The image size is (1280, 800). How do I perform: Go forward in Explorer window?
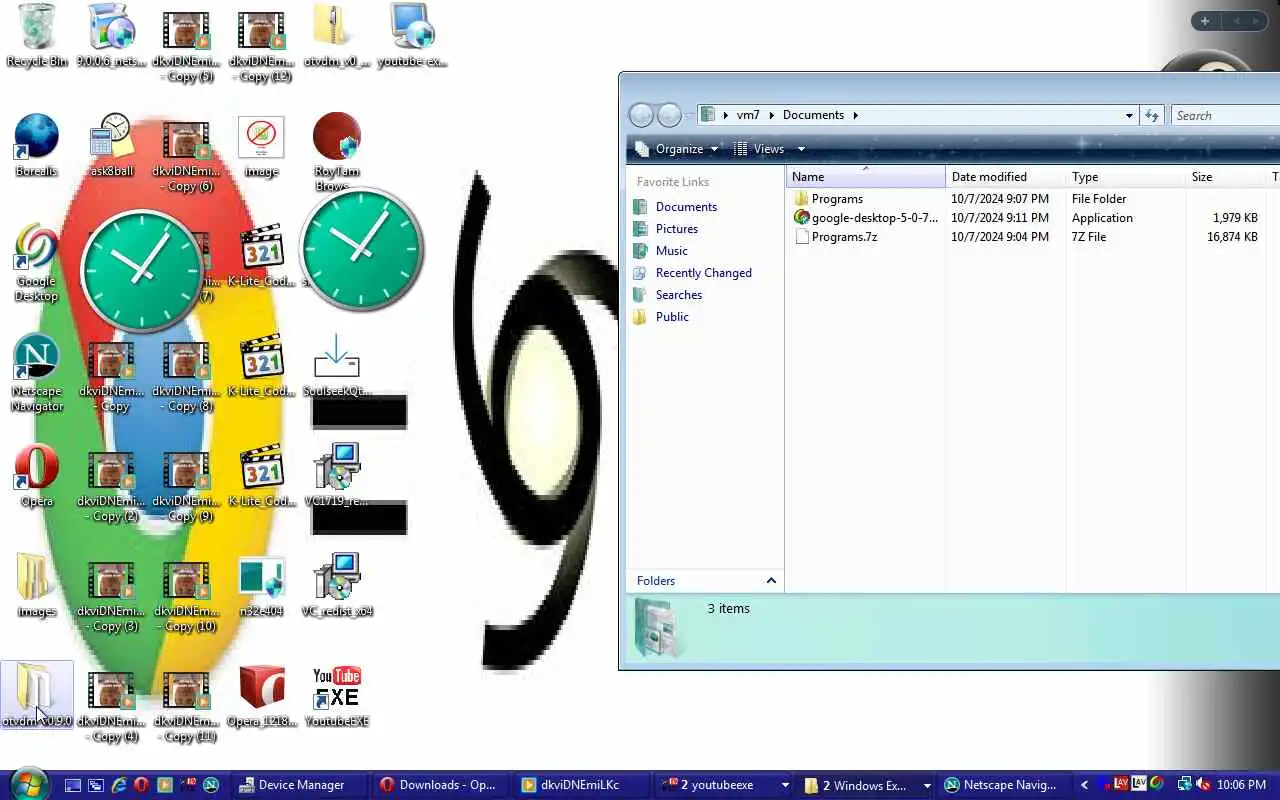coord(669,115)
